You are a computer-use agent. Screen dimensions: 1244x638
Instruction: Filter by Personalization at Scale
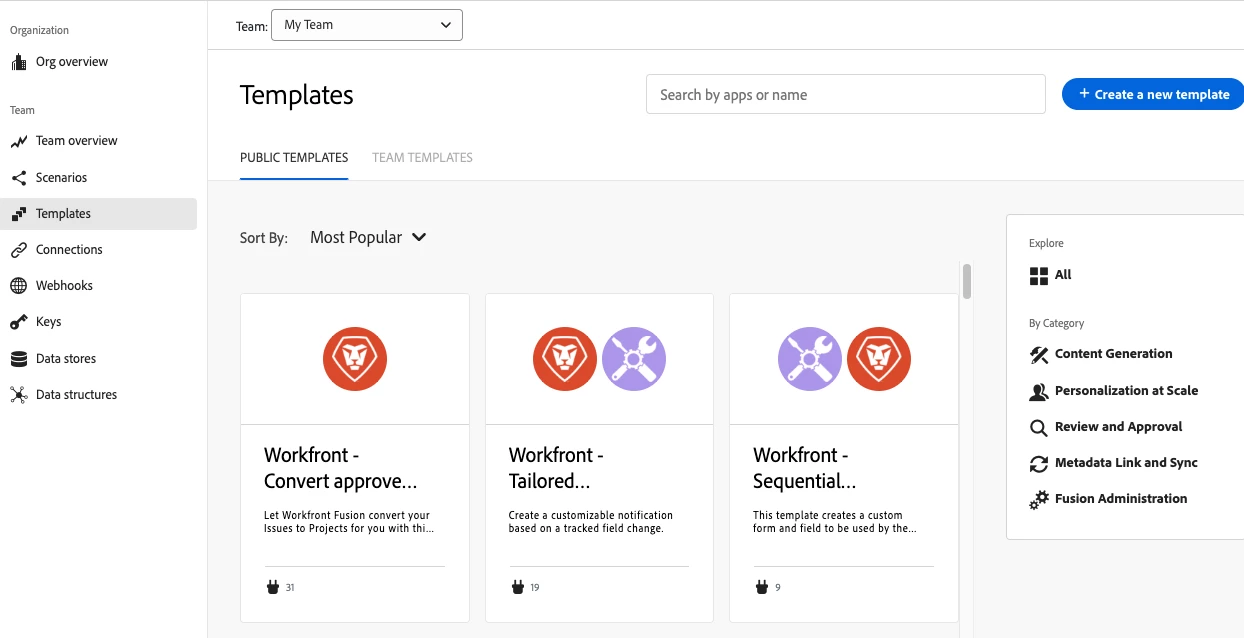point(1126,391)
